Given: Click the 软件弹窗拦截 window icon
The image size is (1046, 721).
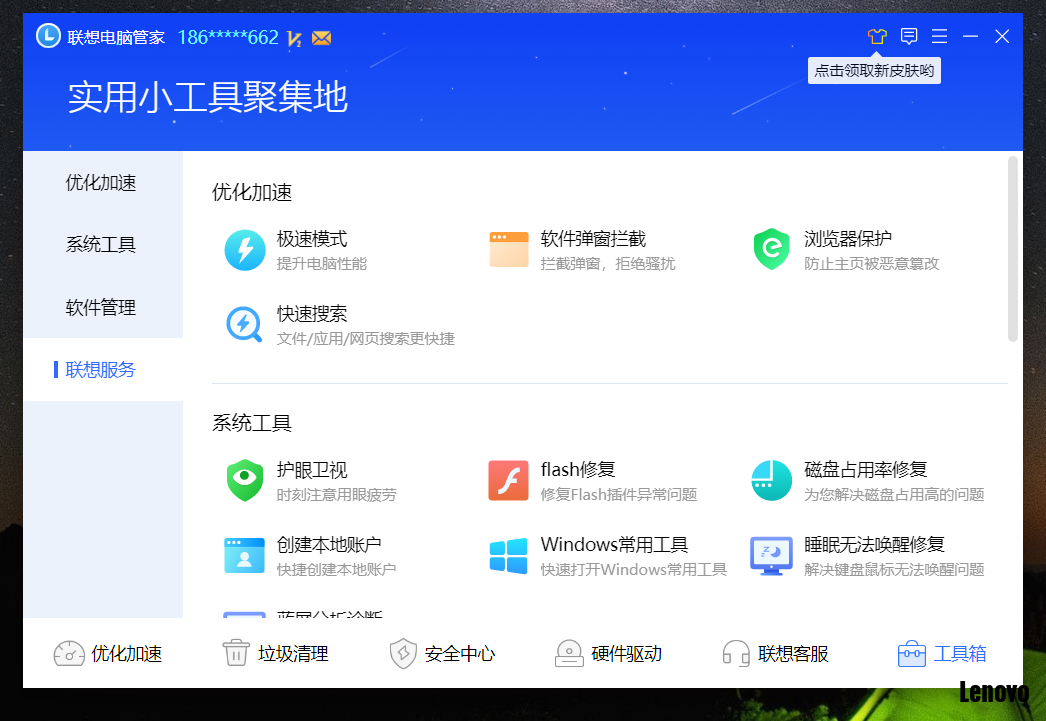Looking at the screenshot, I should [508, 250].
